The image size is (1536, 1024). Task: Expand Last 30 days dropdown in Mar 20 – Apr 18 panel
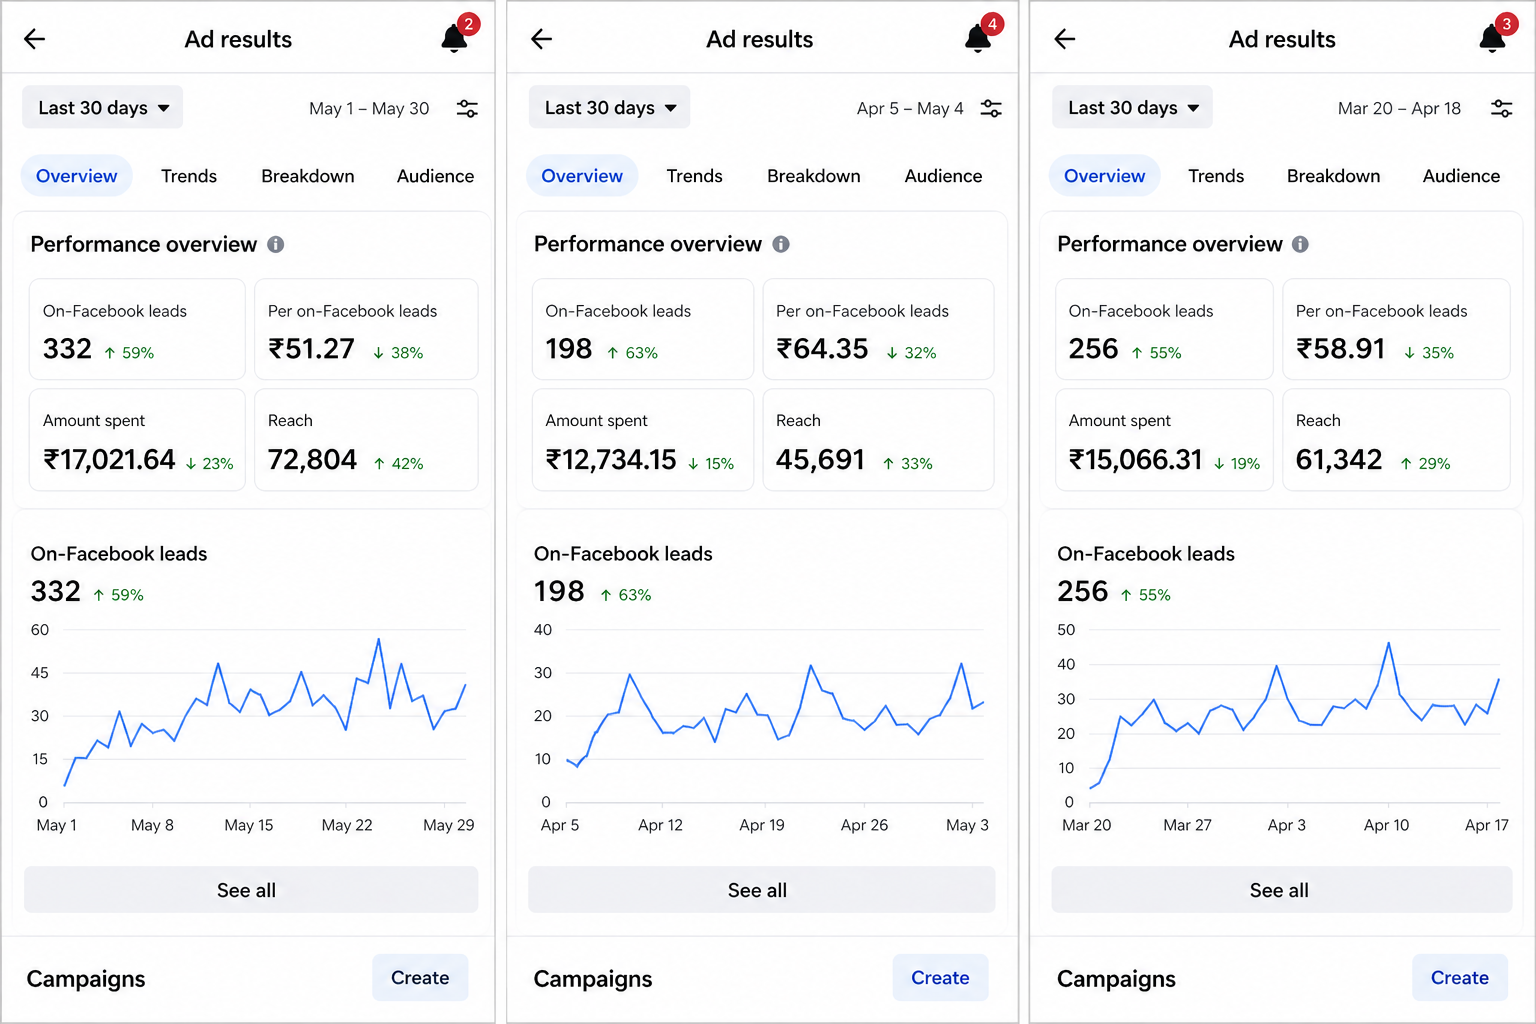click(x=1132, y=107)
